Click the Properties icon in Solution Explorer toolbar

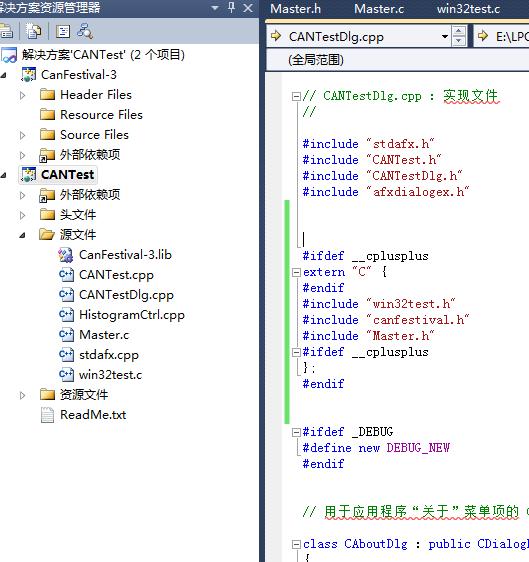point(6,32)
